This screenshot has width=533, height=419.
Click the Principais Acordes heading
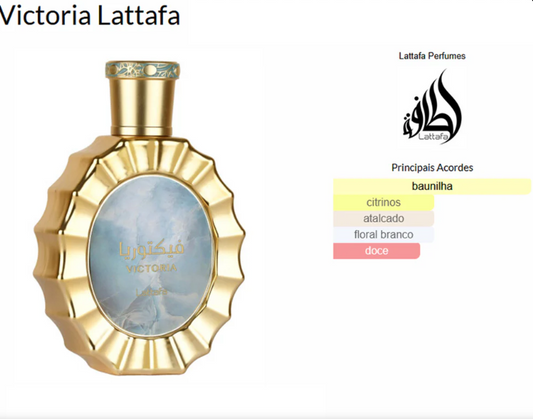point(432,168)
